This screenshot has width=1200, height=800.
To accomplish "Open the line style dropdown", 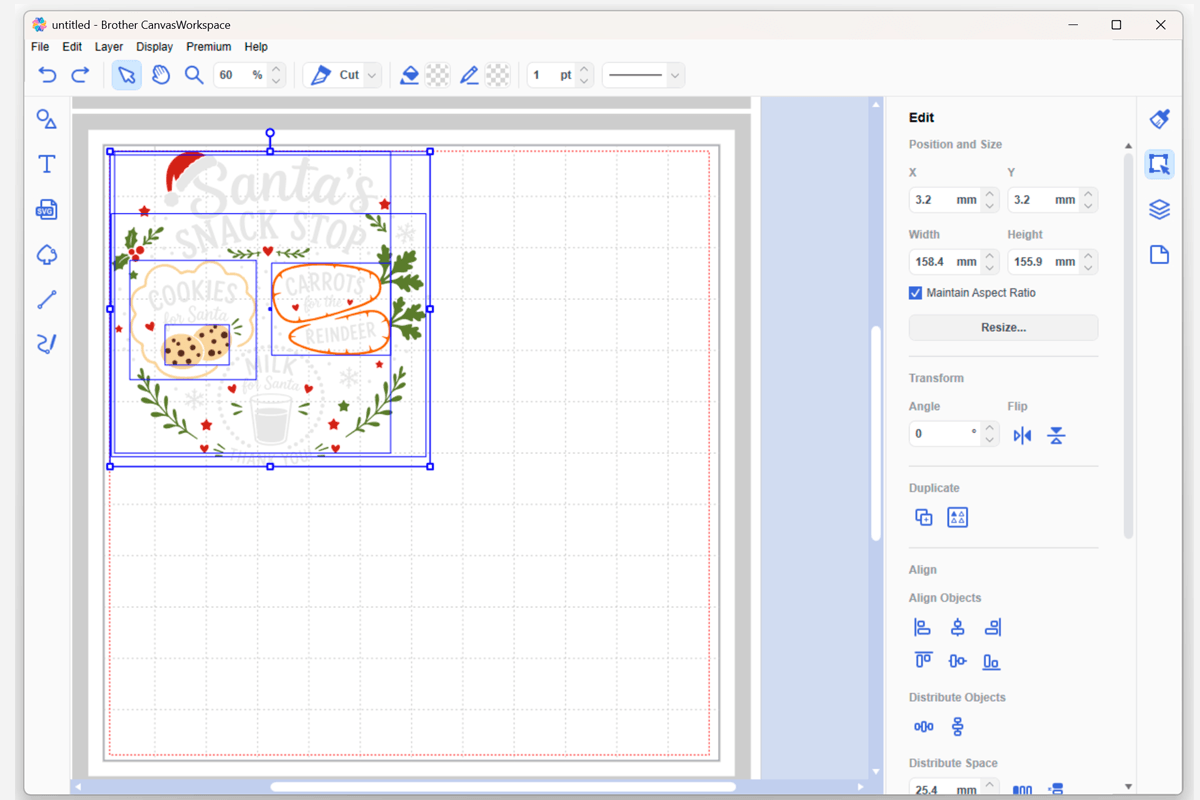I will click(675, 75).
